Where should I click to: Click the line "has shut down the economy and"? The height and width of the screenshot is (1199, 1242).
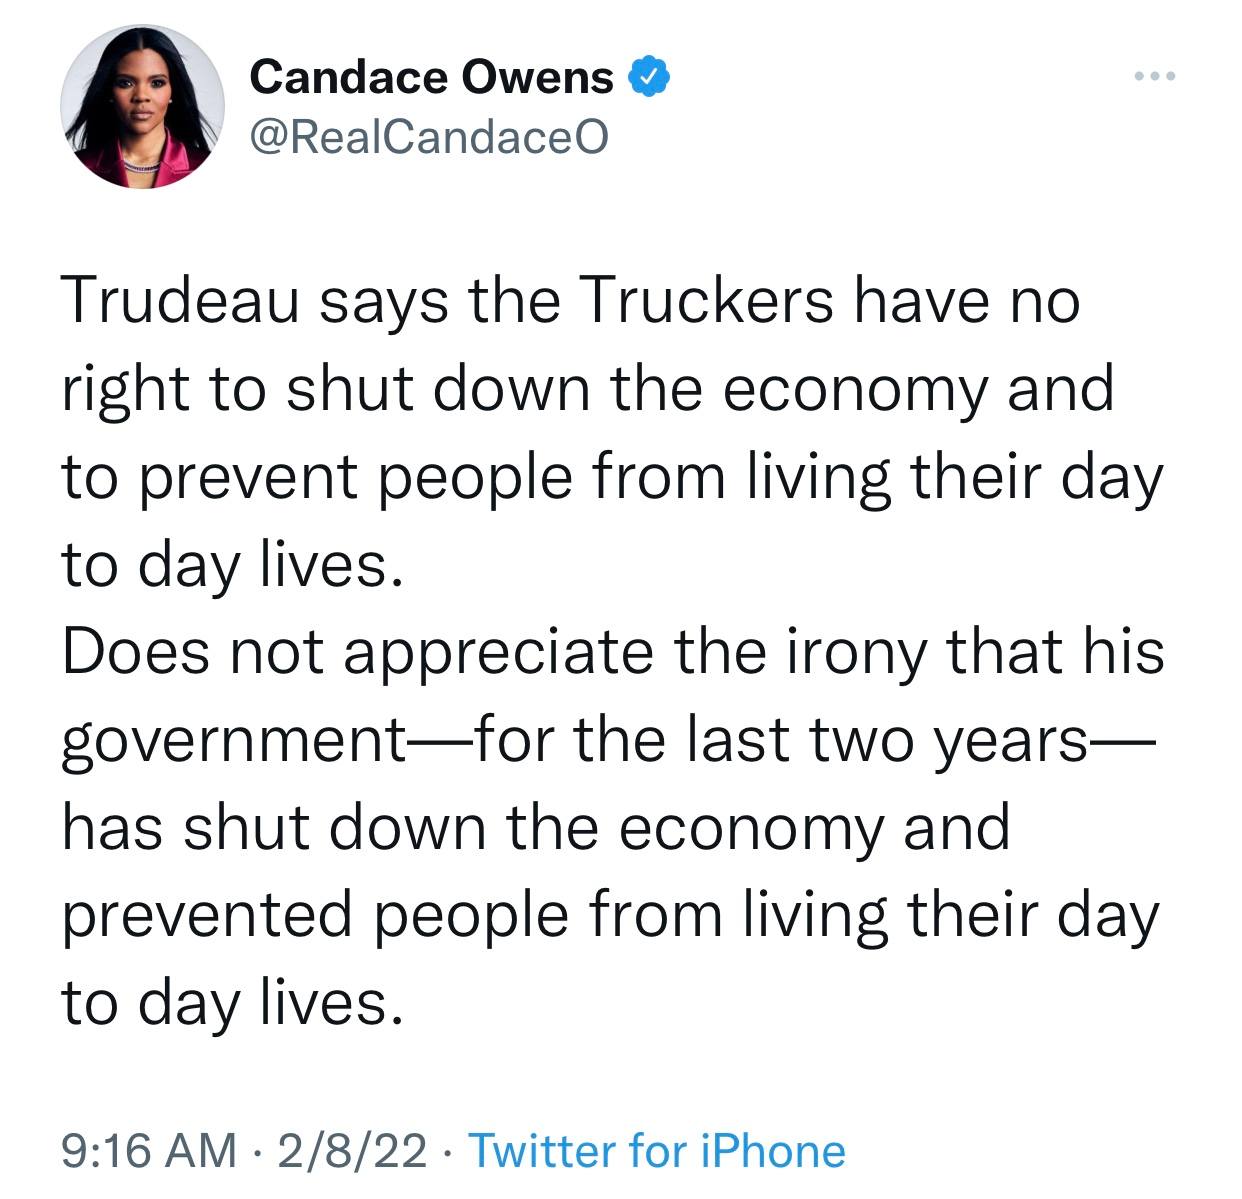(535, 828)
